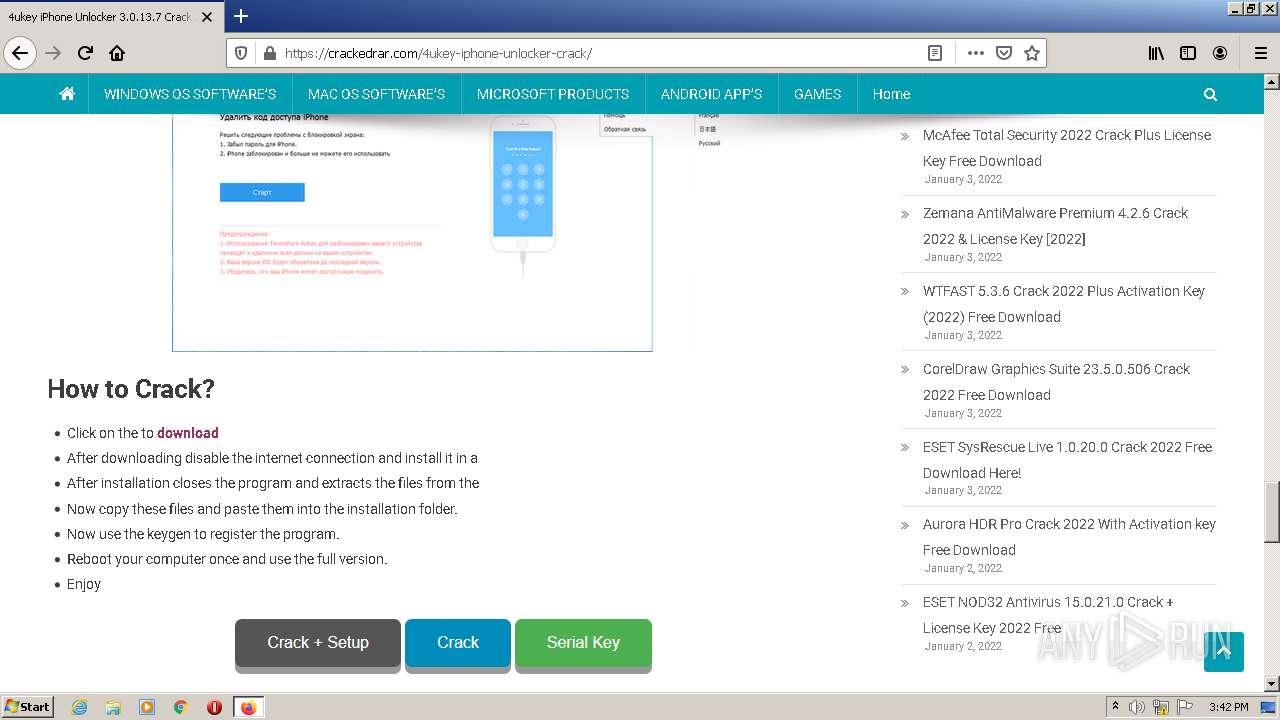This screenshot has width=1280, height=720.
Task: Open GAMES menu item
Action: click(x=817, y=94)
